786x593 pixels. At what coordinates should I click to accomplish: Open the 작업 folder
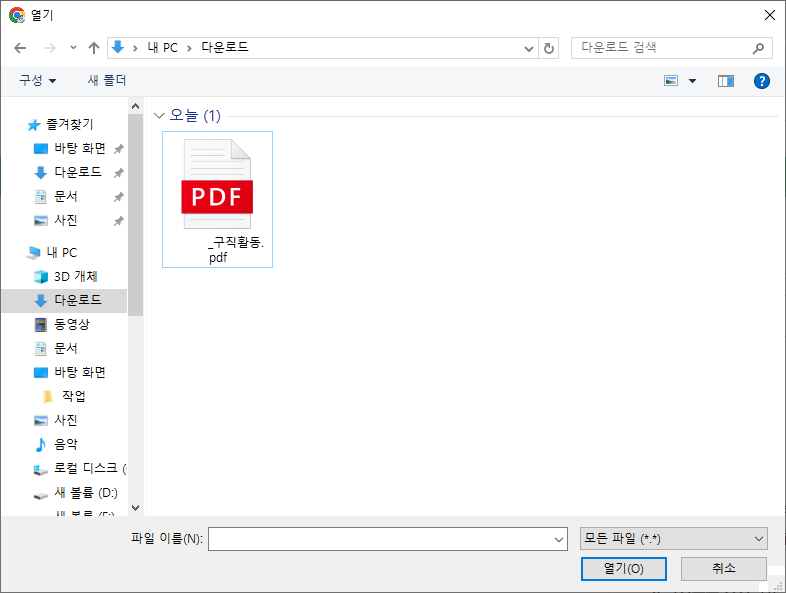74,396
